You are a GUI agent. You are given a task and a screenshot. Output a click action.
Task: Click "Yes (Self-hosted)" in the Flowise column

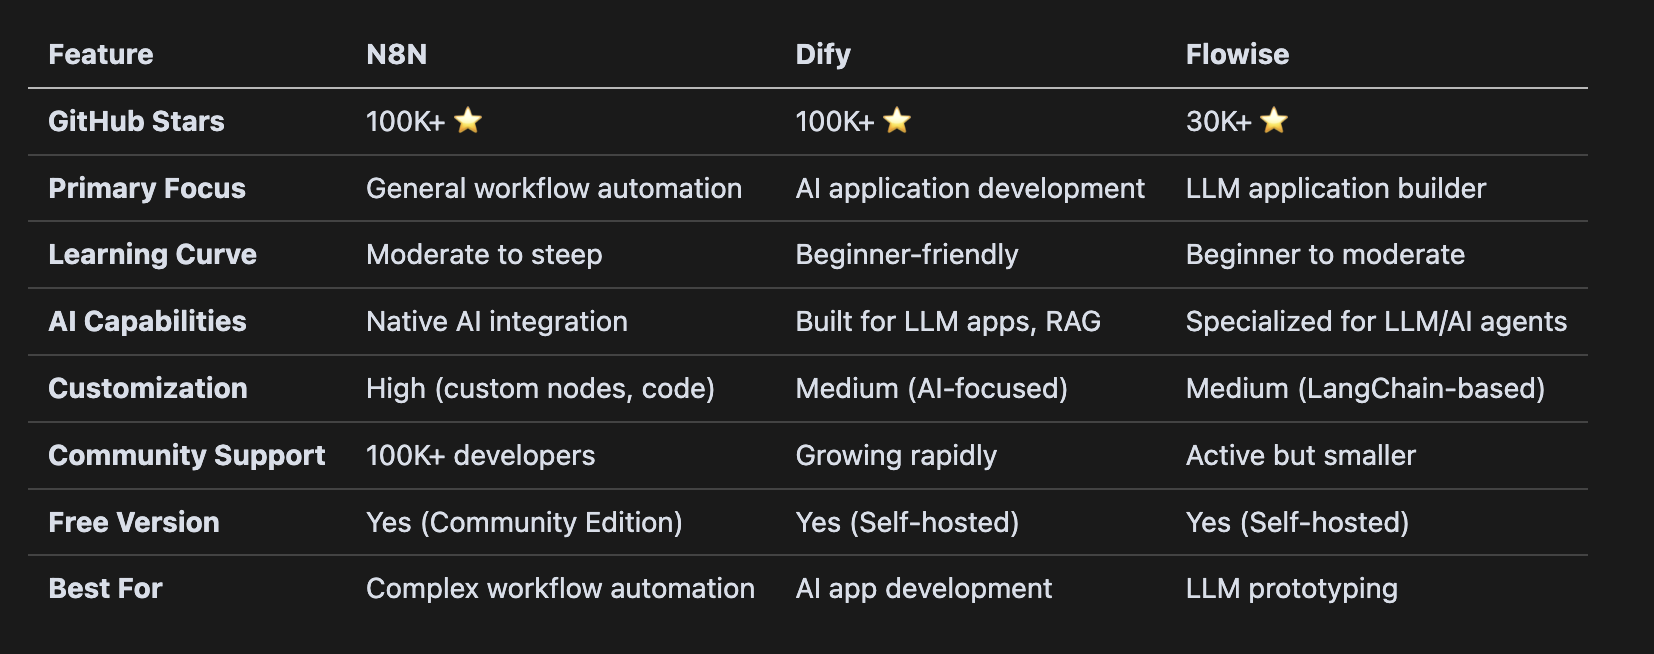tap(1297, 522)
